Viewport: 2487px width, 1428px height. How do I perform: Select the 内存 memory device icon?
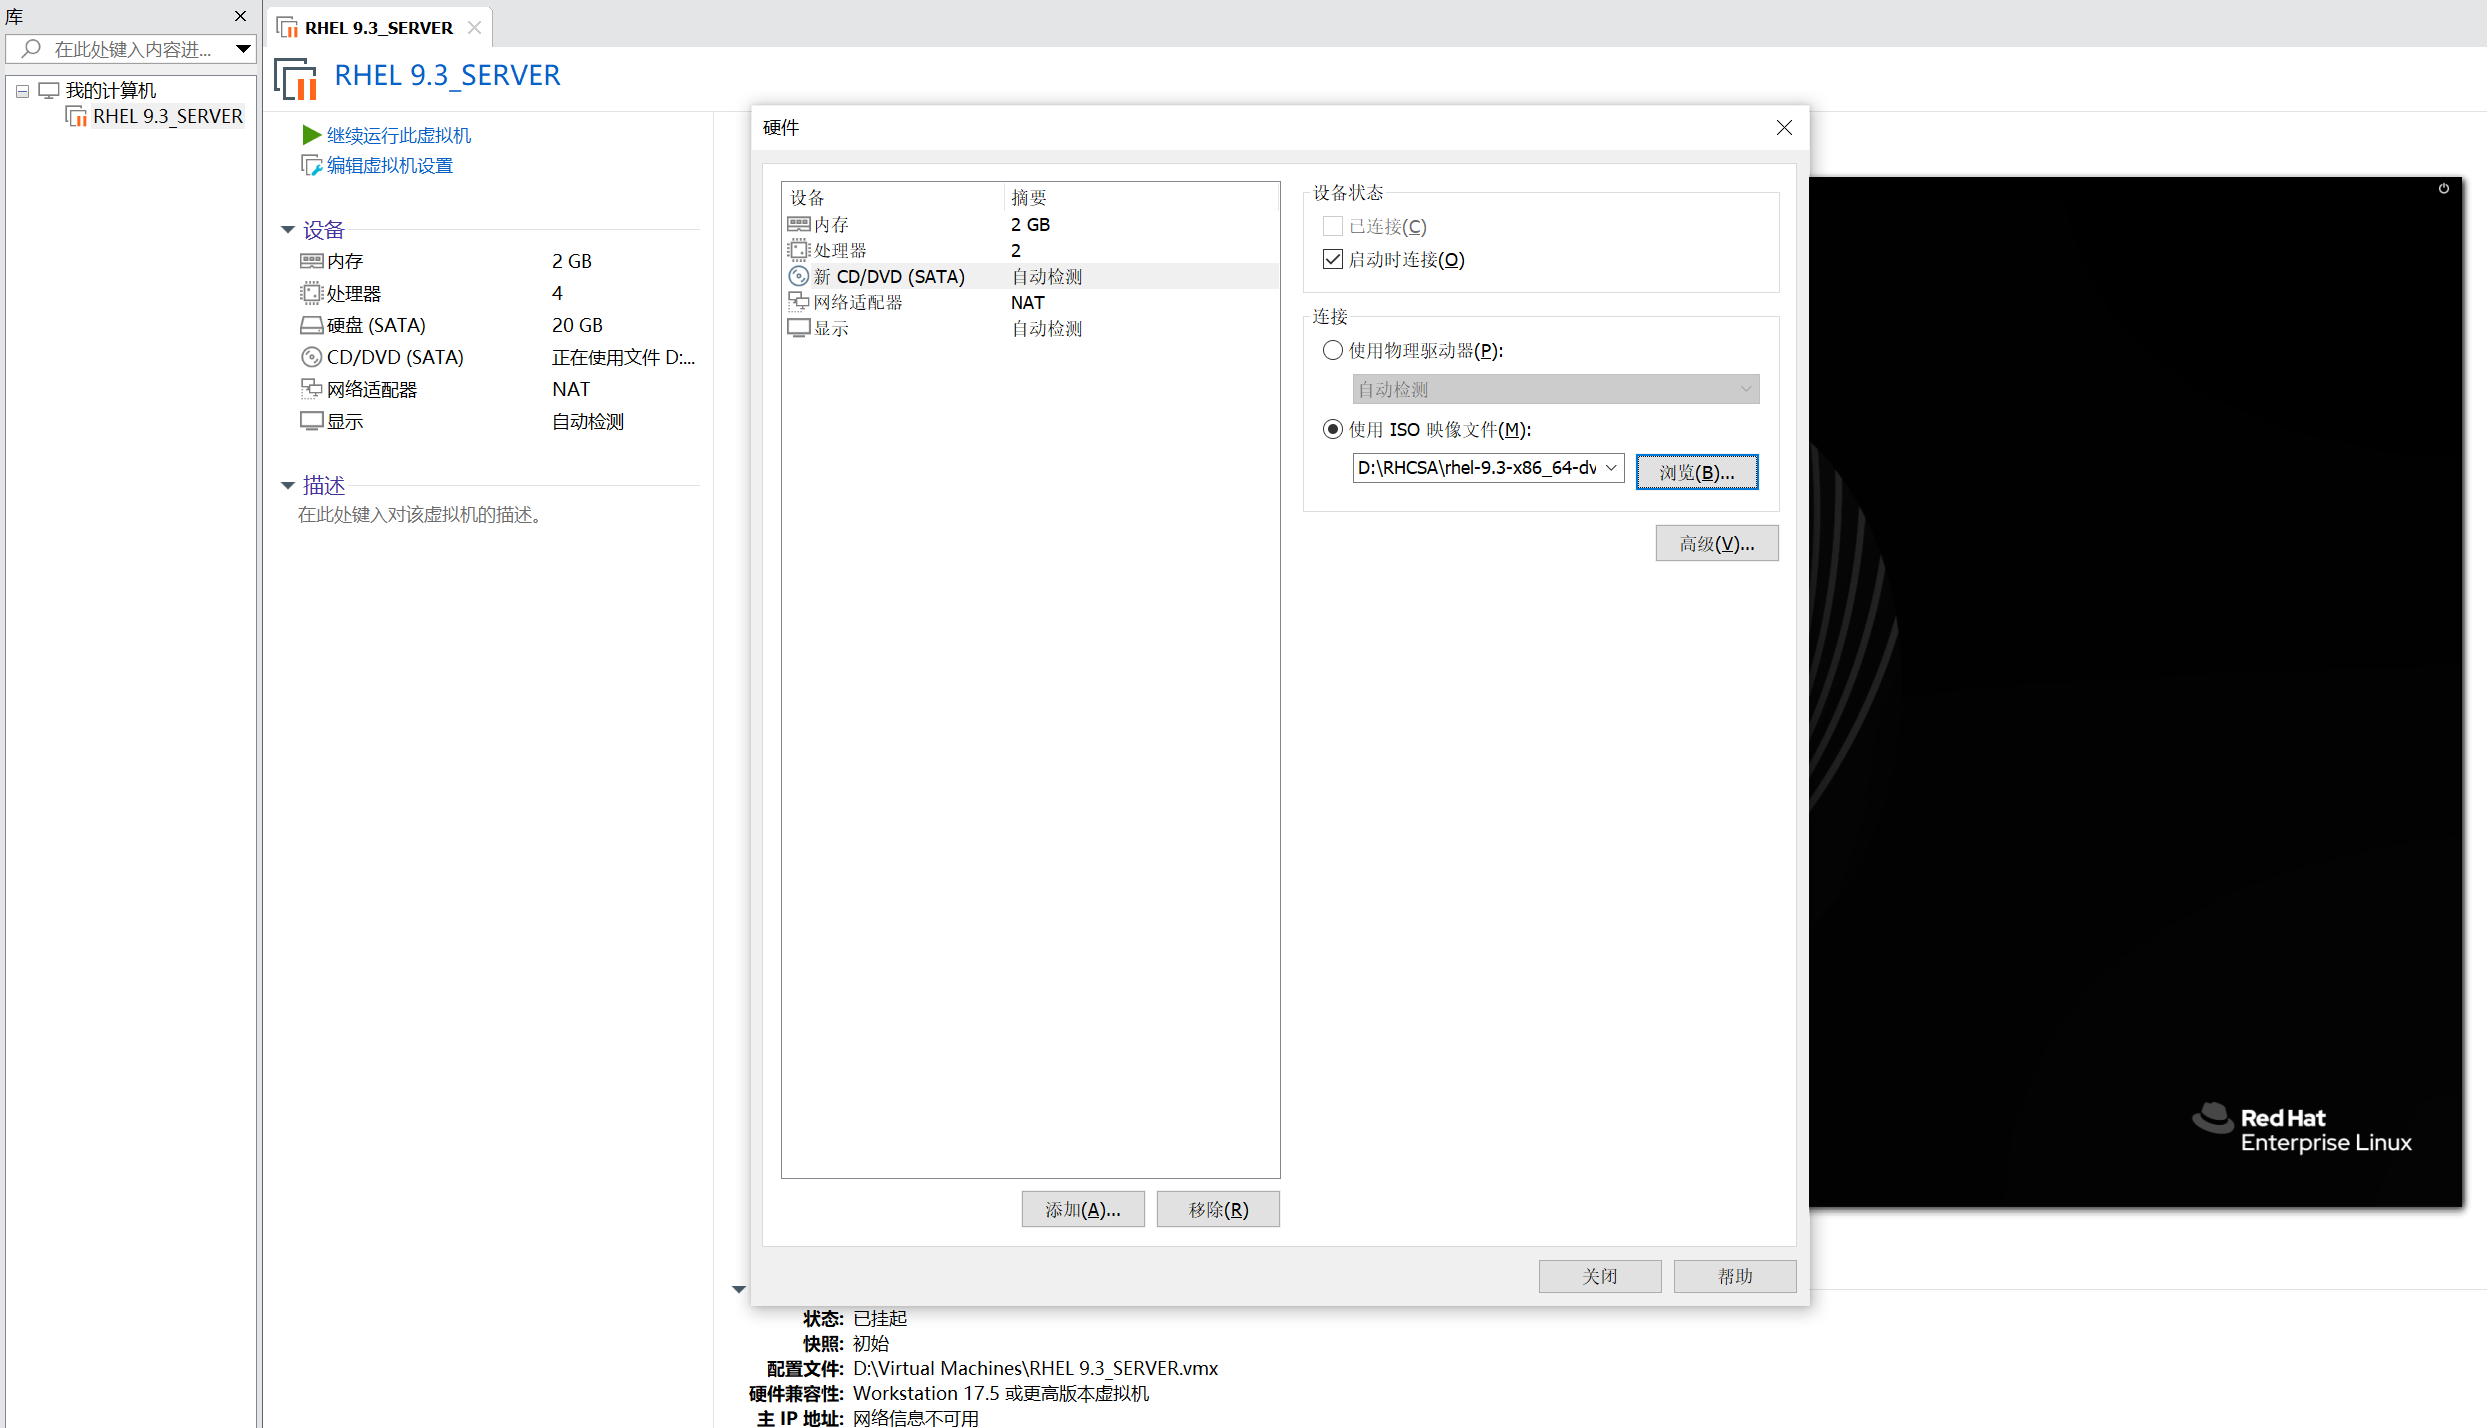[311, 260]
